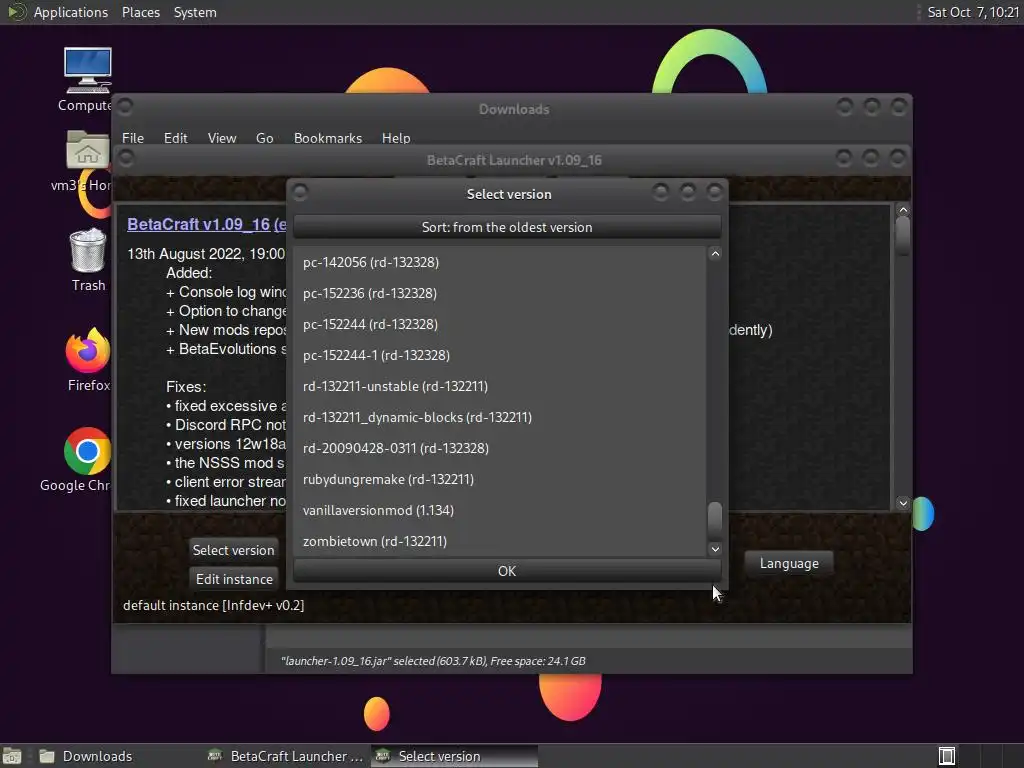Open Edit menu in Downloads window

175,138
